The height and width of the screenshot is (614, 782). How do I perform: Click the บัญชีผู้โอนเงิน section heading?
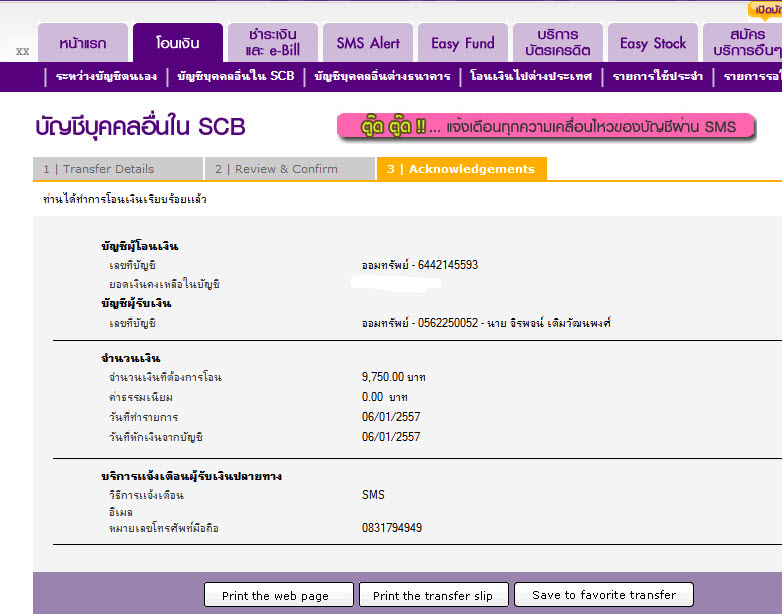pyautogui.click(x=140, y=246)
